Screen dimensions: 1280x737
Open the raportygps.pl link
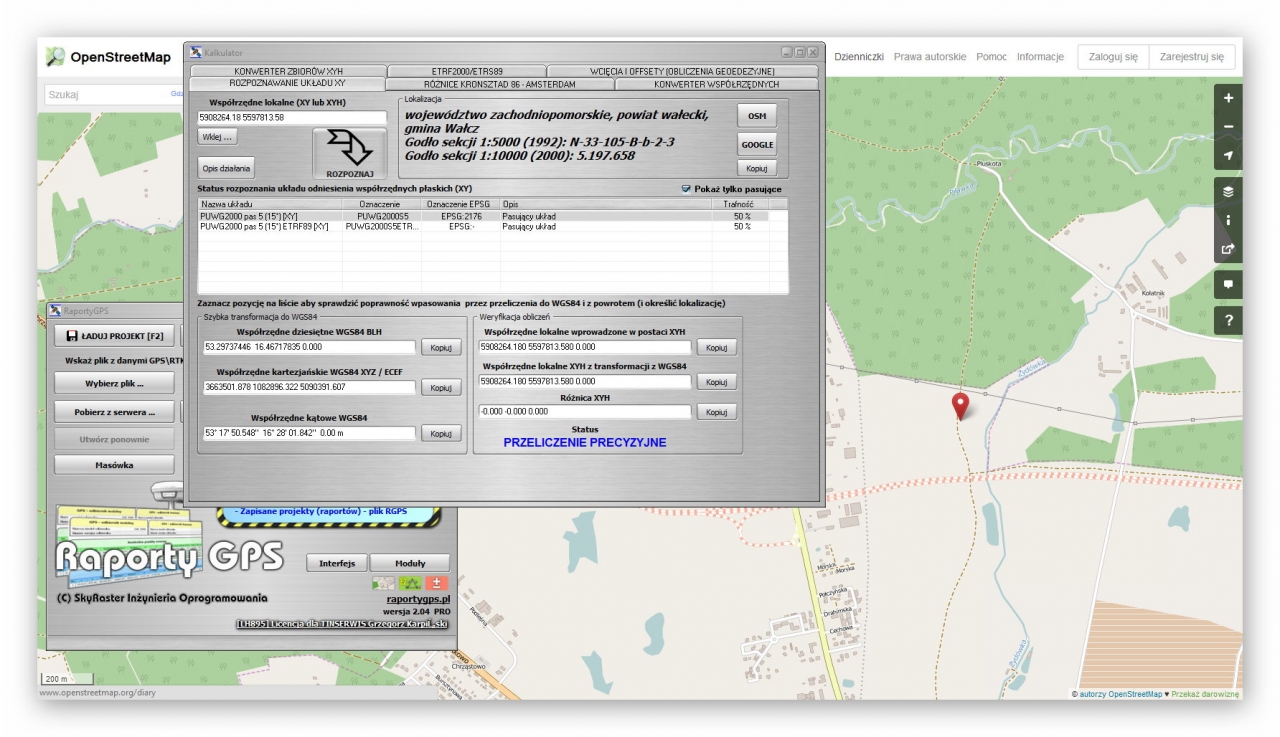418,598
